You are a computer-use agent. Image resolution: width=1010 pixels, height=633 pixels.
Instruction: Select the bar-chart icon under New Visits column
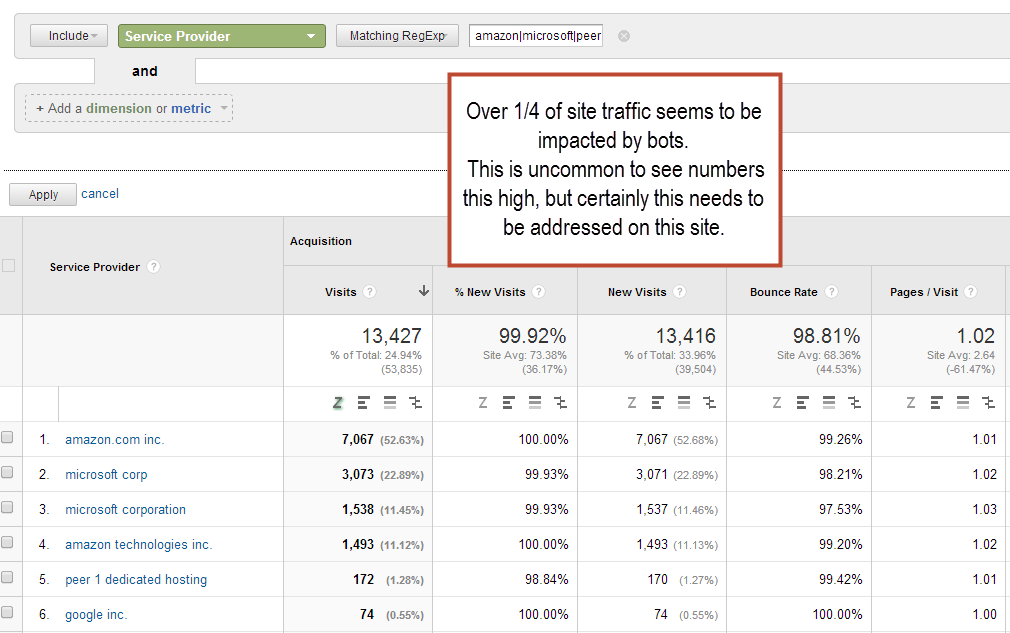[x=658, y=403]
